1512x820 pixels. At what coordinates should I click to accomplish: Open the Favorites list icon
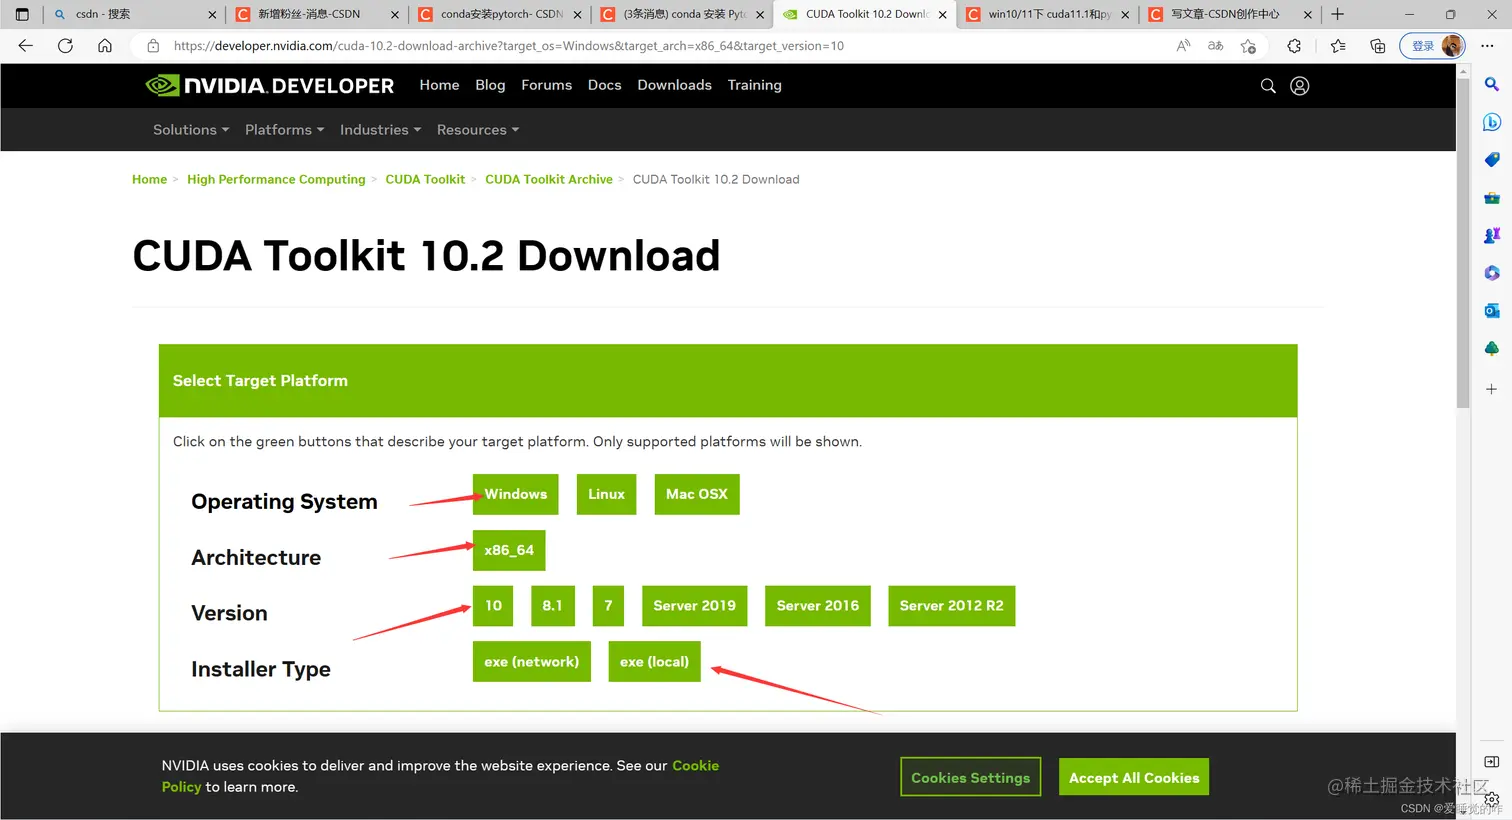(x=1338, y=46)
